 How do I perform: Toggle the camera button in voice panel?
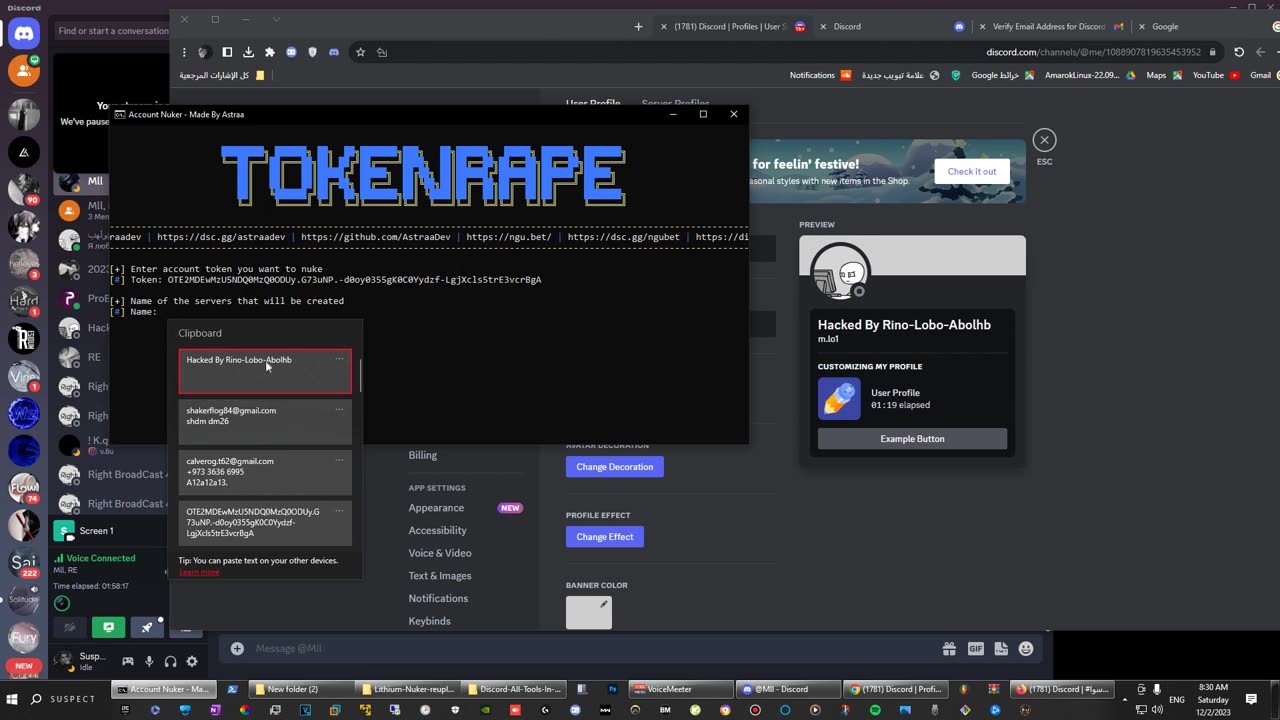[x=69, y=627]
